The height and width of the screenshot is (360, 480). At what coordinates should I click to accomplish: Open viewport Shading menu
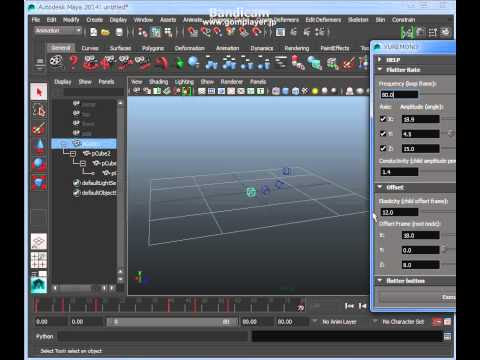tap(159, 82)
